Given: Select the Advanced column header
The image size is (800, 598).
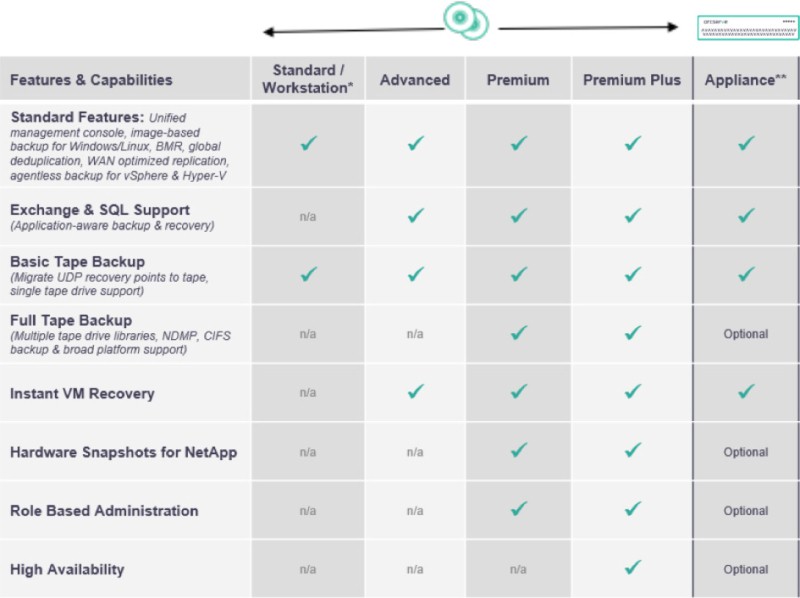Looking at the screenshot, I should point(415,80).
